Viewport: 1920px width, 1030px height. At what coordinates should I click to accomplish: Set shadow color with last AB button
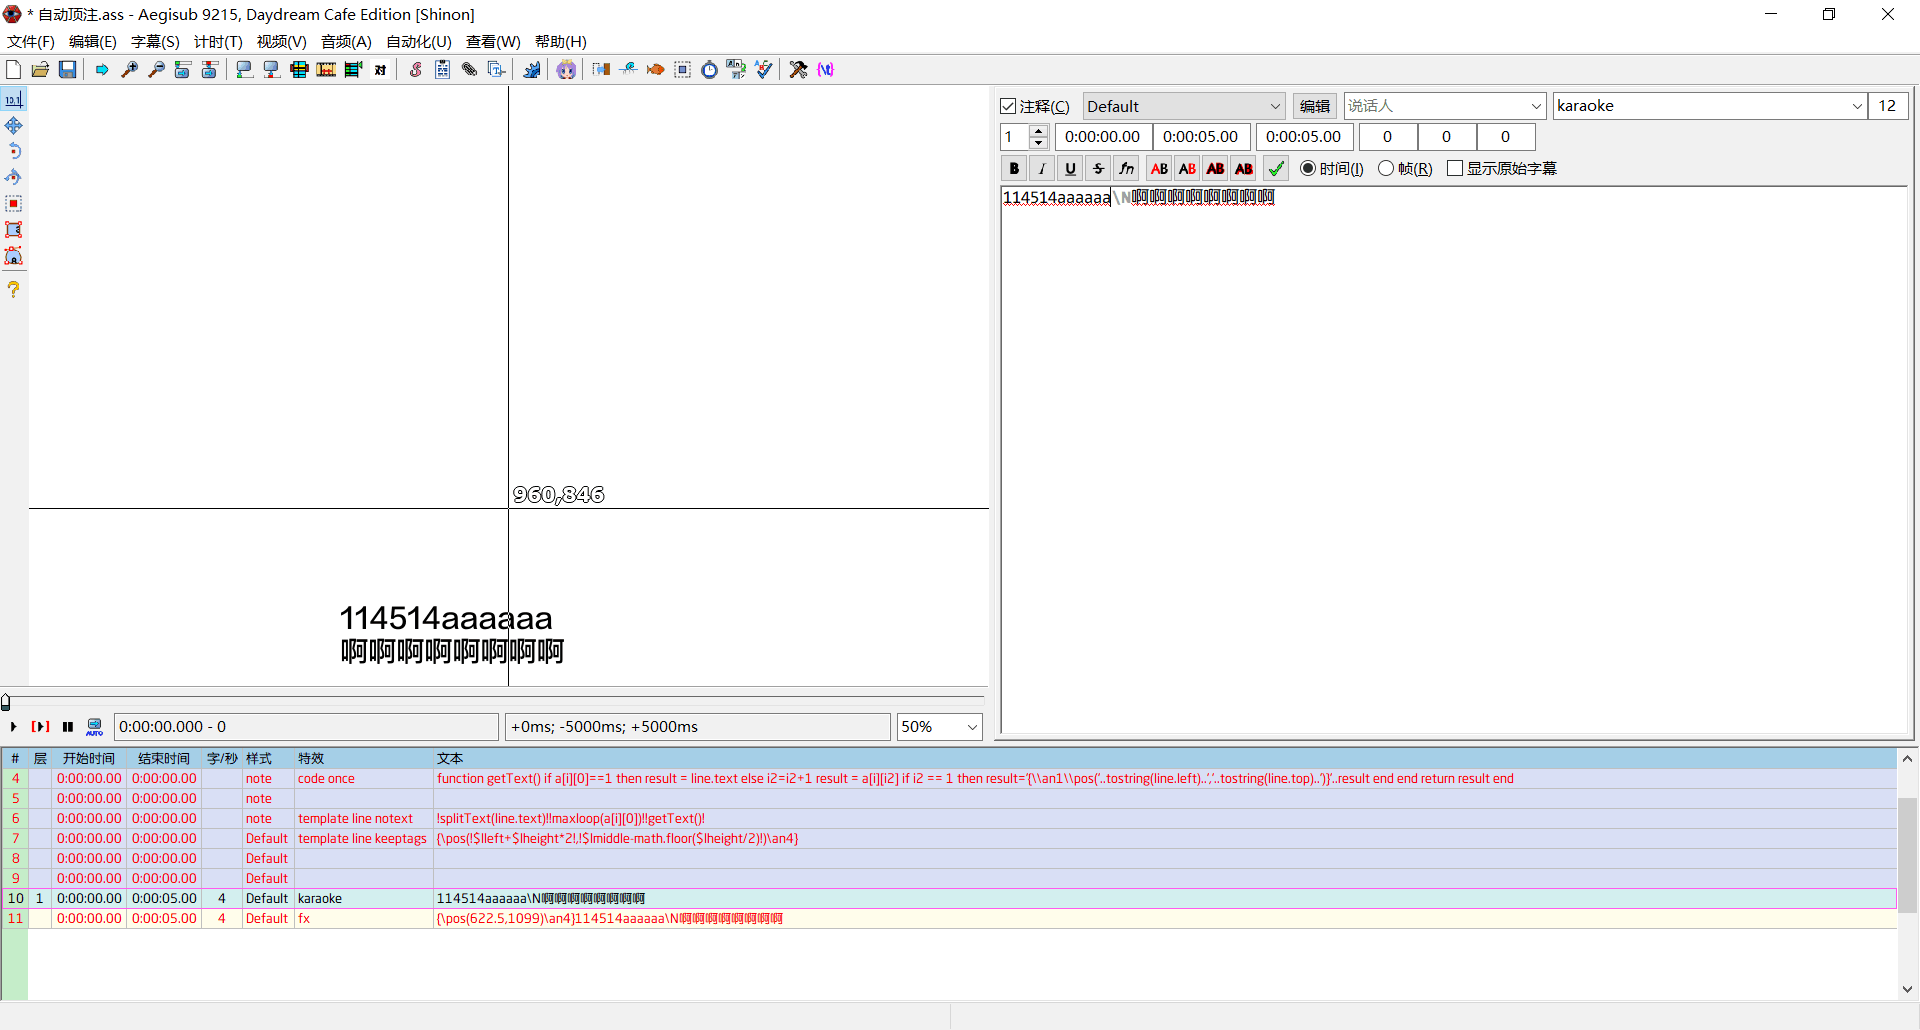point(1244,168)
